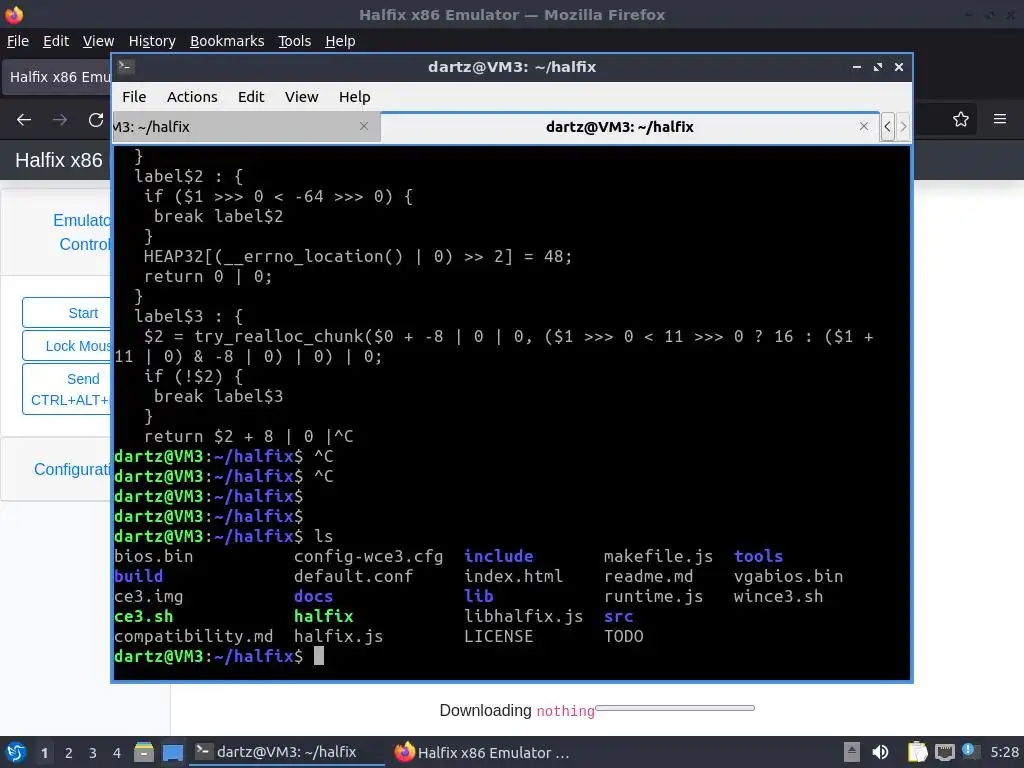Activate Halfix x86 Emulator Firefox taskbar entry
The width and height of the screenshot is (1024, 768).
pyautogui.click(x=483, y=752)
